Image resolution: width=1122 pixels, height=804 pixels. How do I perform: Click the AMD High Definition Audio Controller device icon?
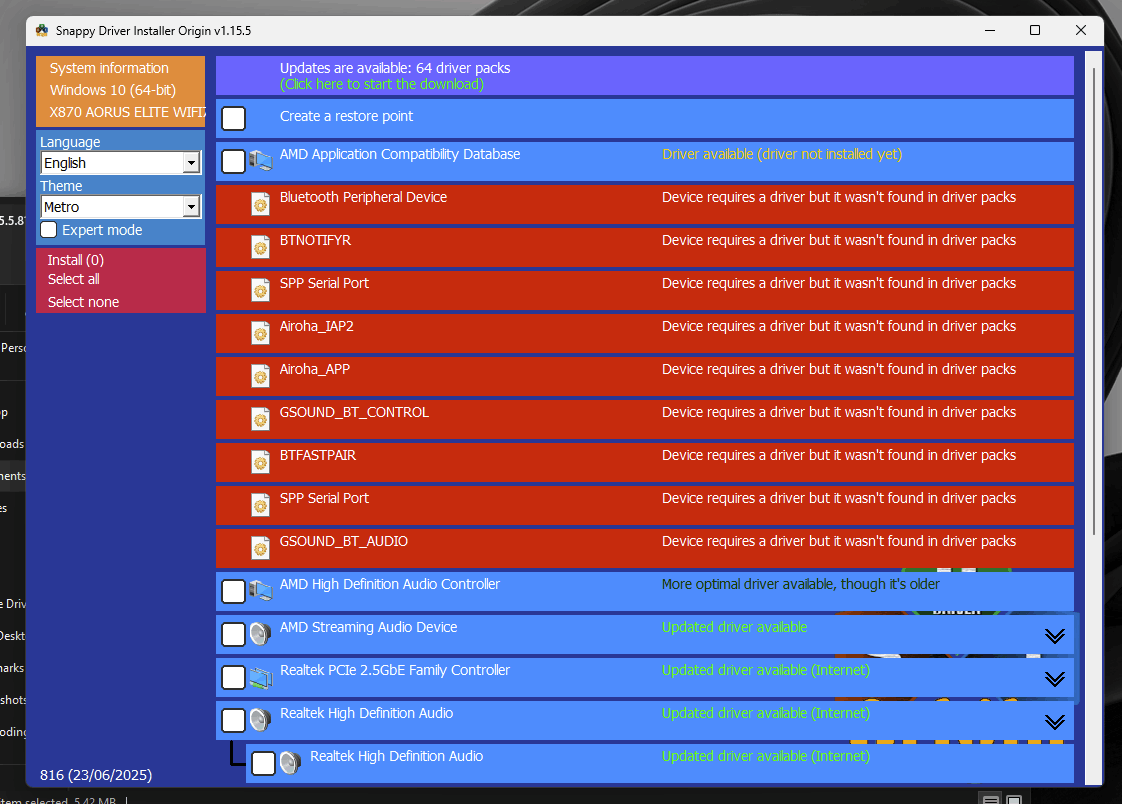(262, 591)
